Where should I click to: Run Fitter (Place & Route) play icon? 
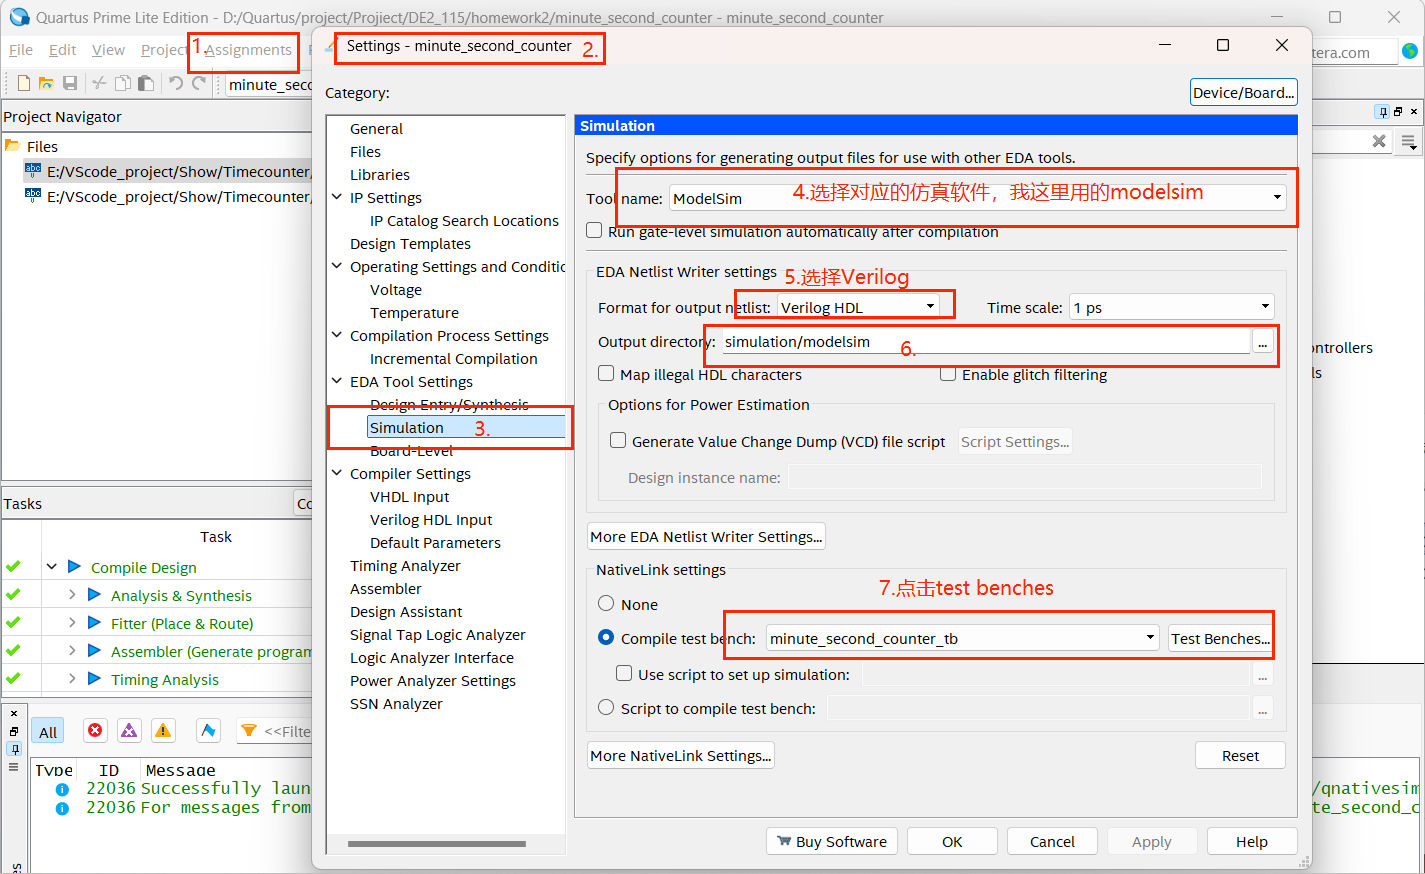click(94, 622)
